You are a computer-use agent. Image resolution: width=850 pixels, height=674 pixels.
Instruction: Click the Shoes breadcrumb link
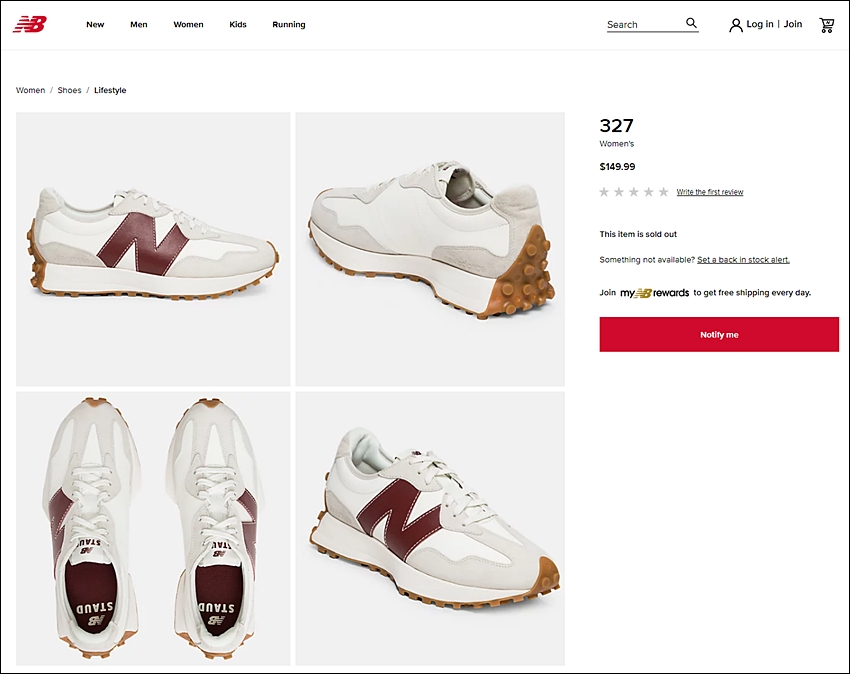click(x=69, y=90)
